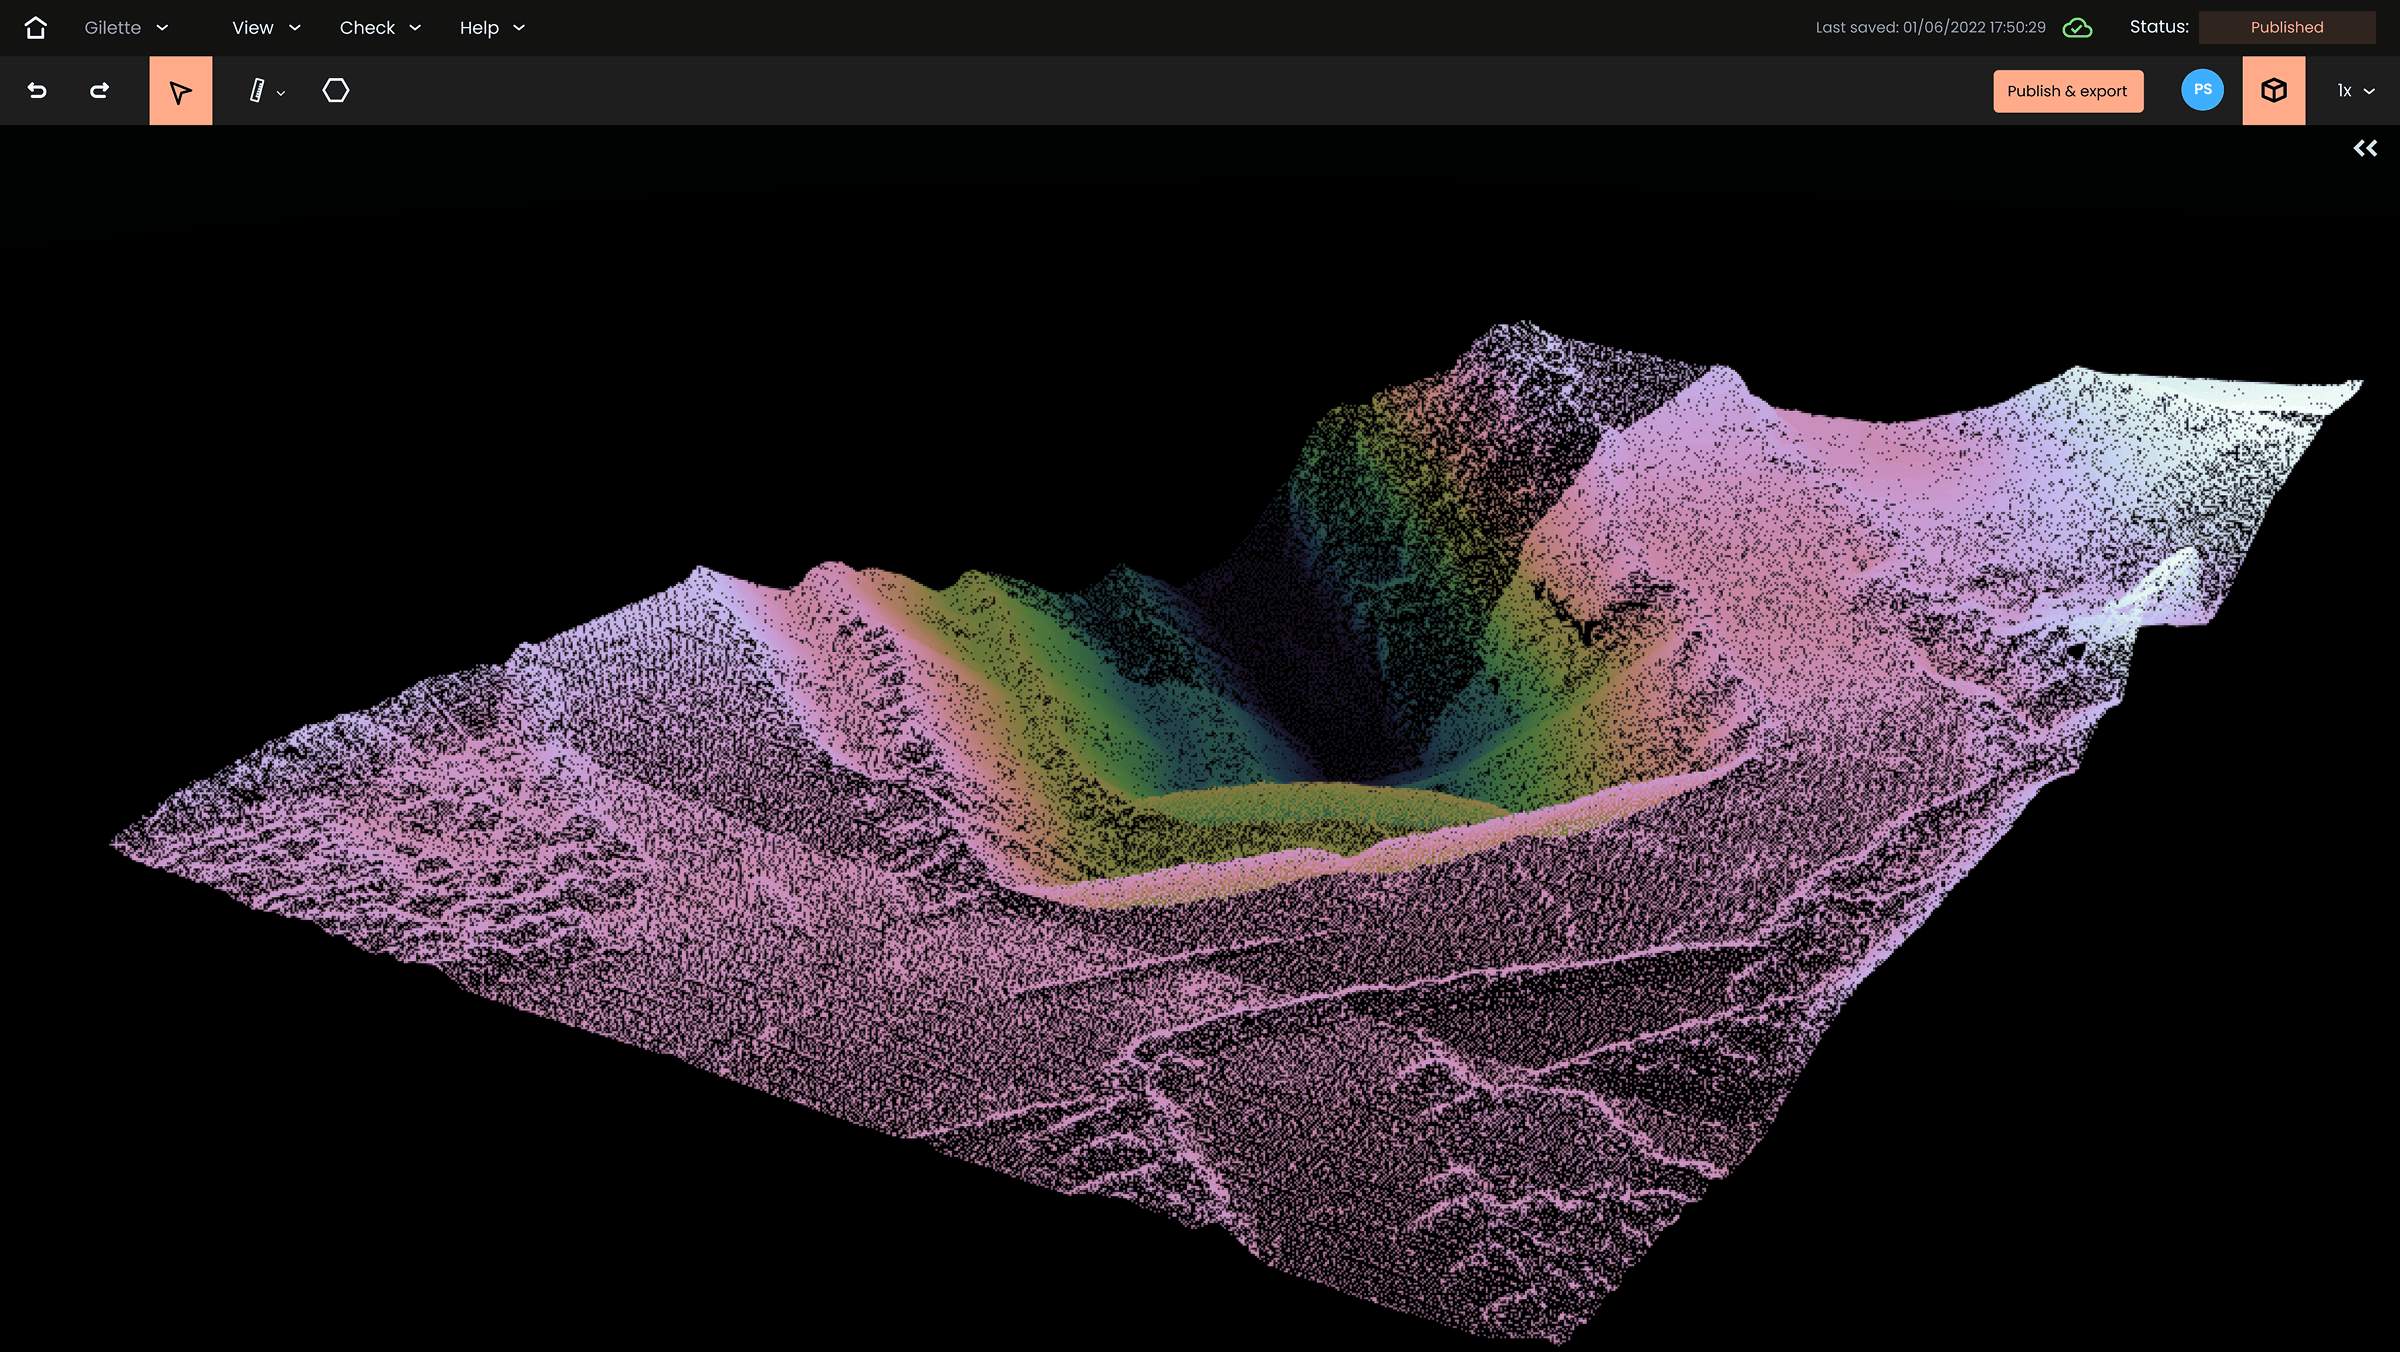Redo the last action

pyautogui.click(x=100, y=90)
